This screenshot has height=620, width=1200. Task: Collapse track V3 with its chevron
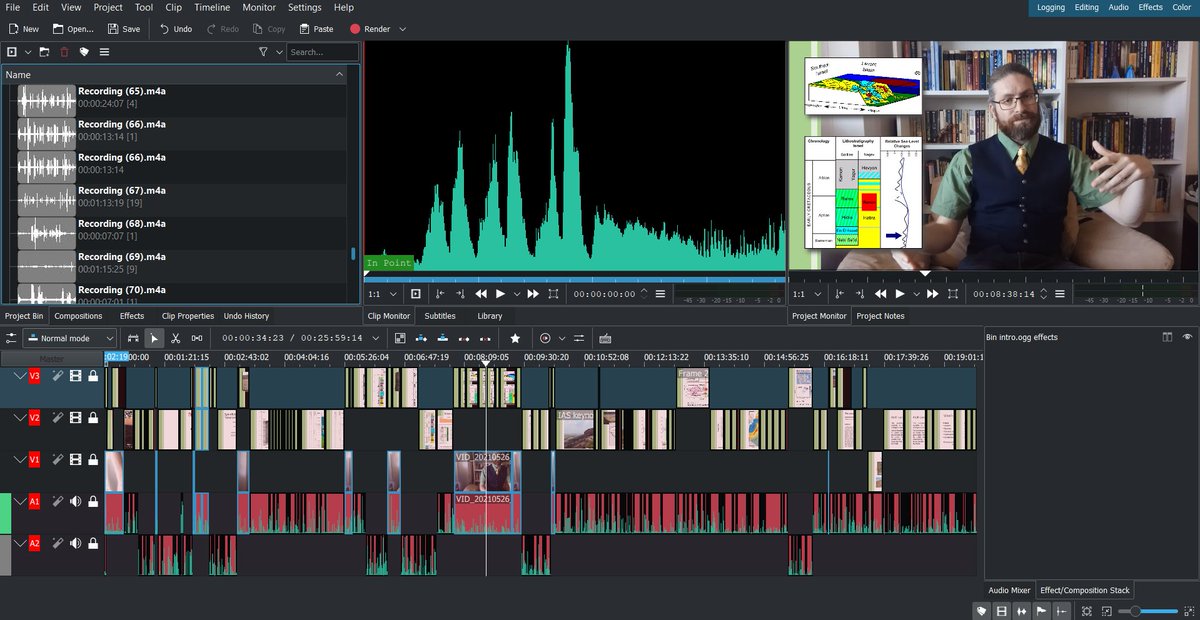coord(20,376)
